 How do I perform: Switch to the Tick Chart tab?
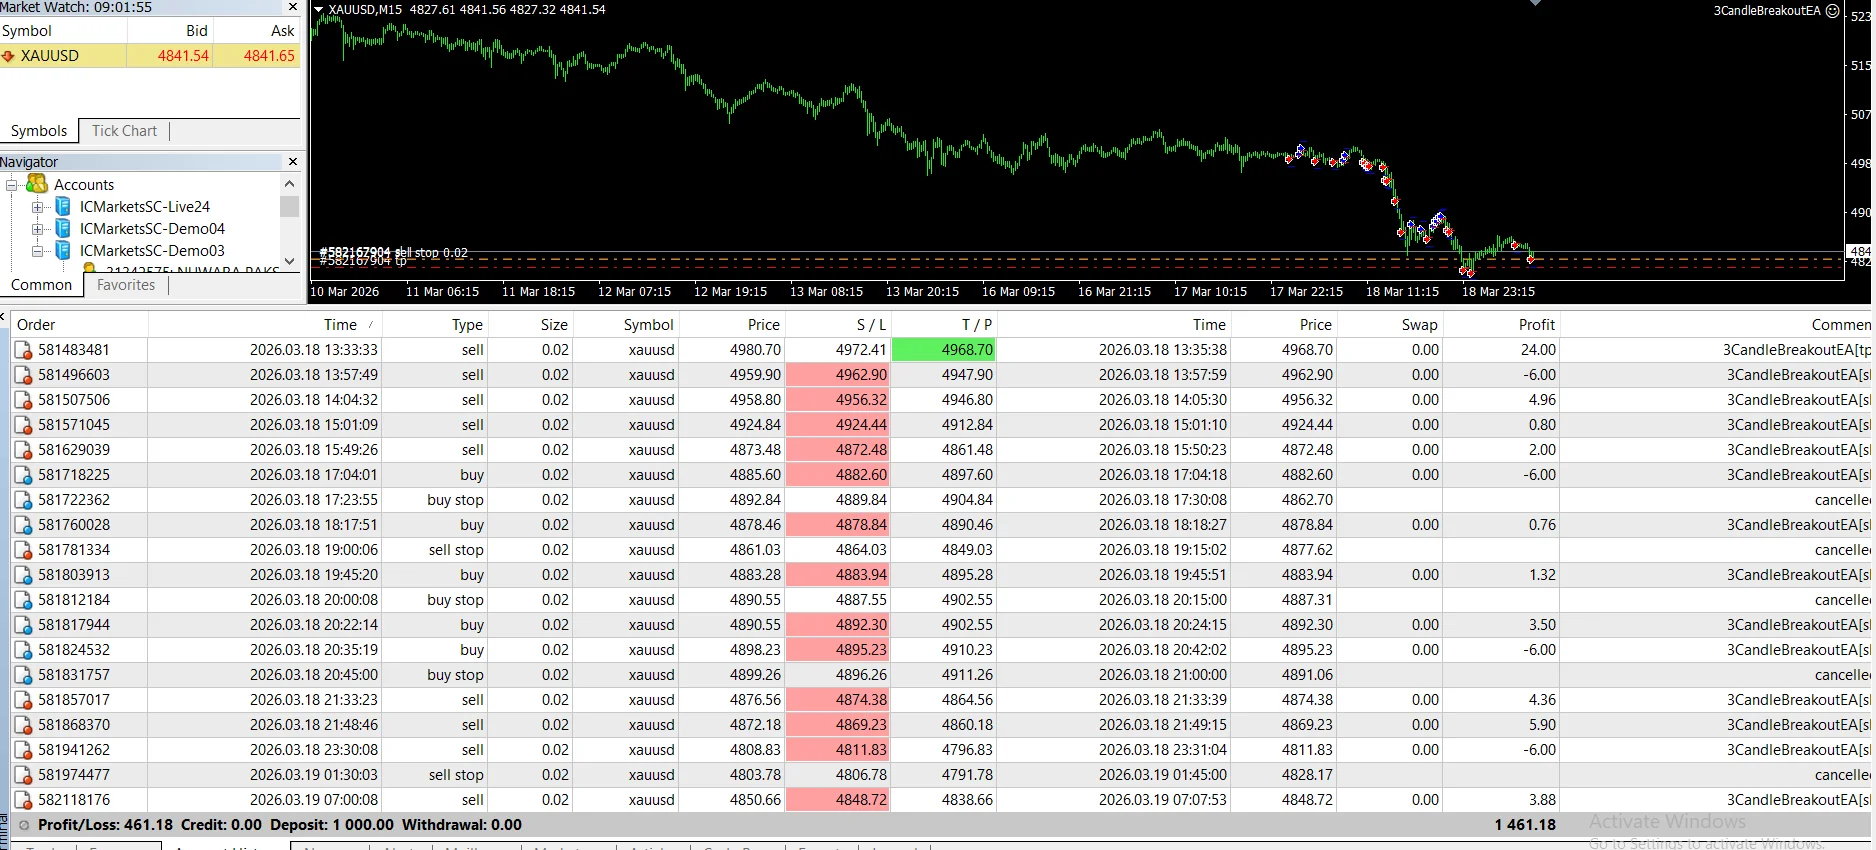pos(124,131)
